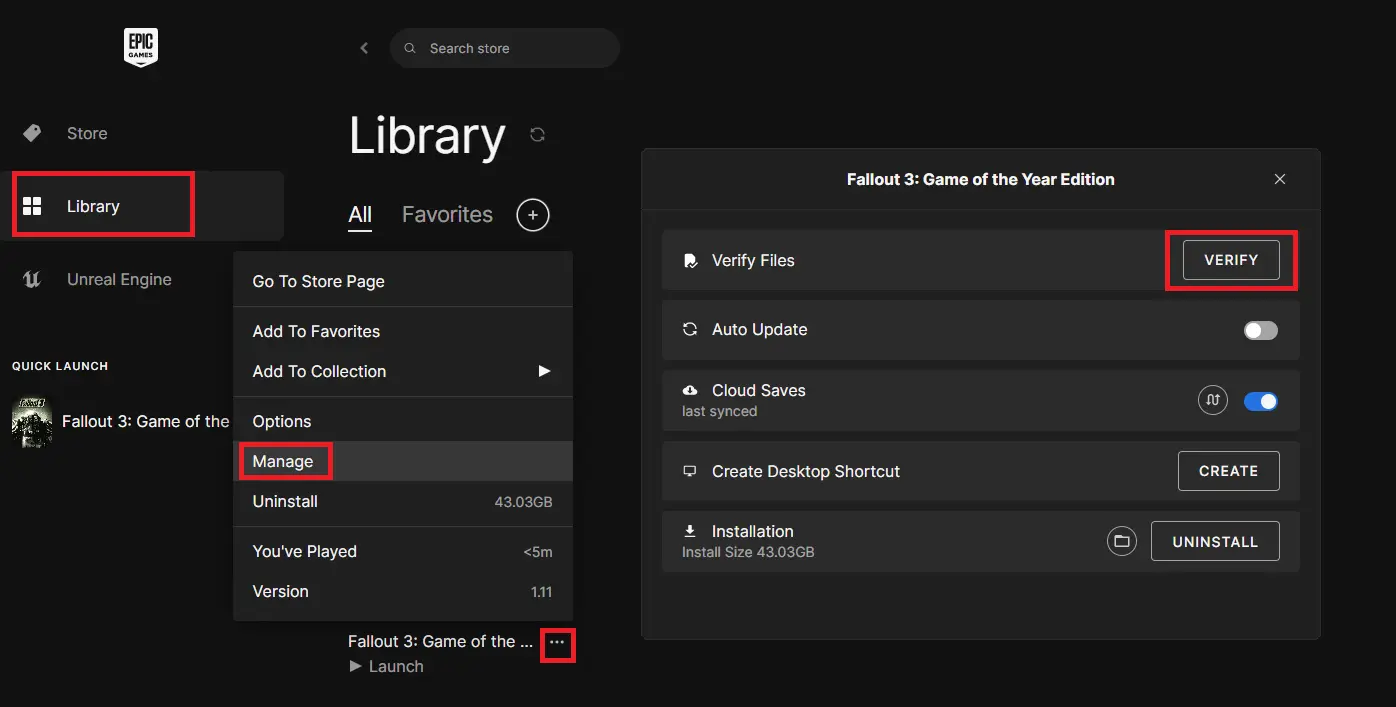Click the back navigation chevron
Screen dimensions: 1396x707
(363, 47)
